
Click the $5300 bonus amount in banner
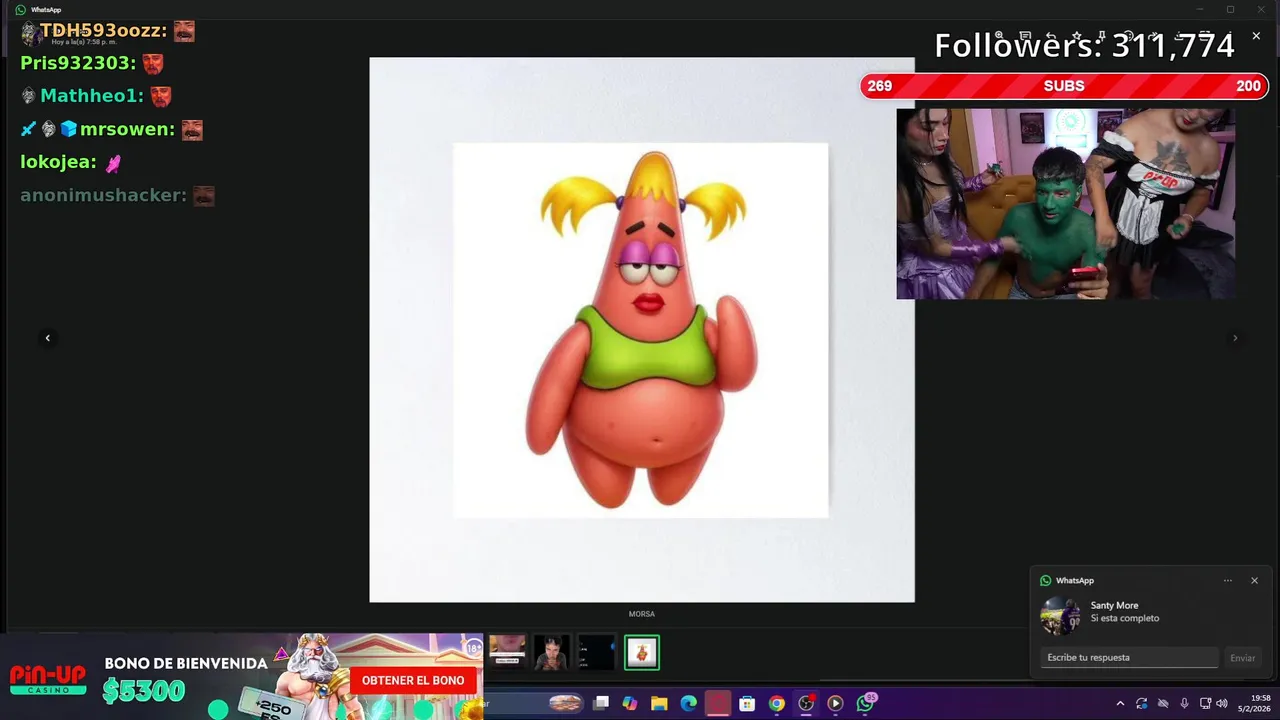[x=144, y=691]
